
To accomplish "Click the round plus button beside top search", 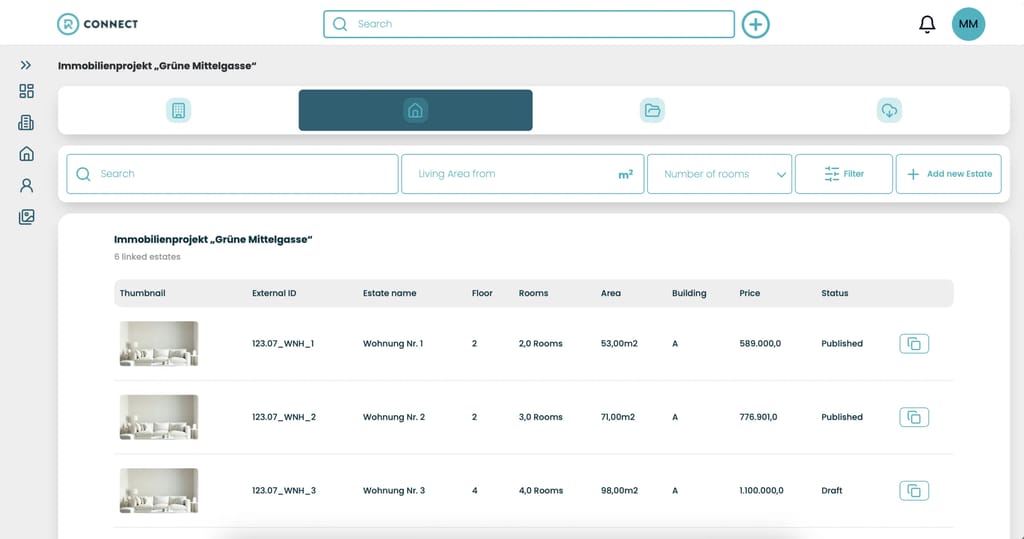I will [756, 24].
